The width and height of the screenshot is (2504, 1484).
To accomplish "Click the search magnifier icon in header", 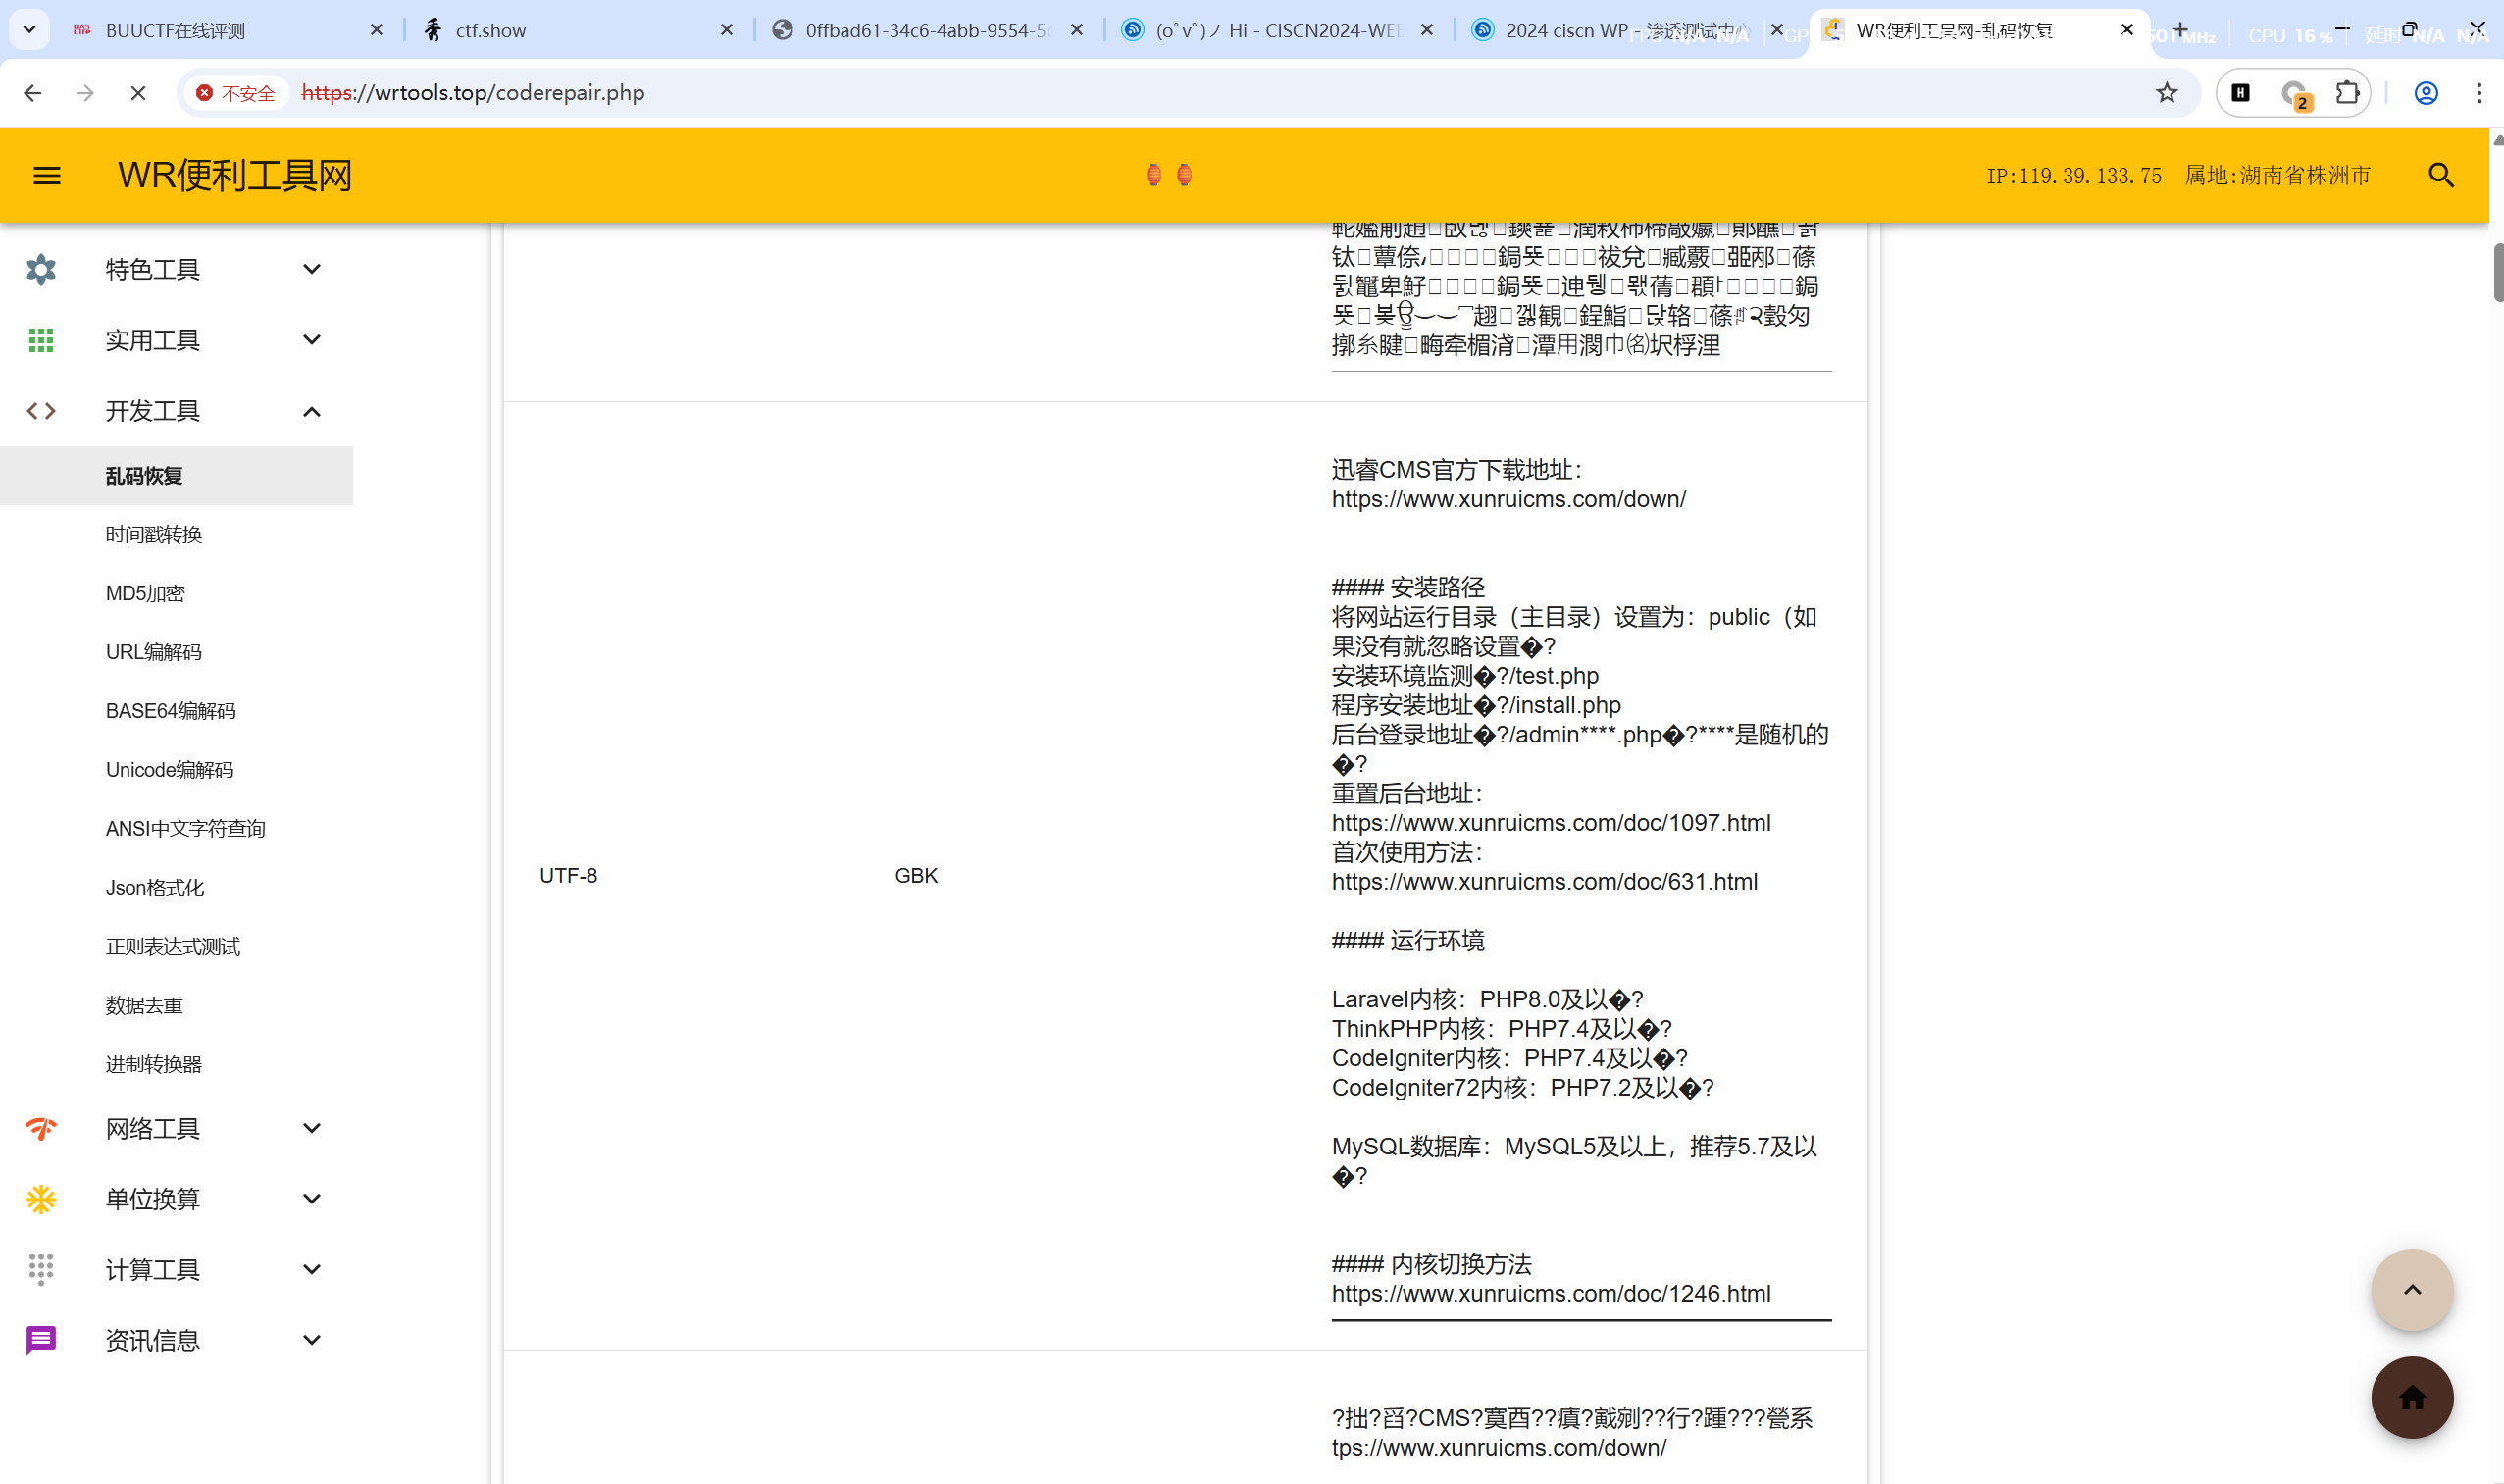I will click(2441, 176).
